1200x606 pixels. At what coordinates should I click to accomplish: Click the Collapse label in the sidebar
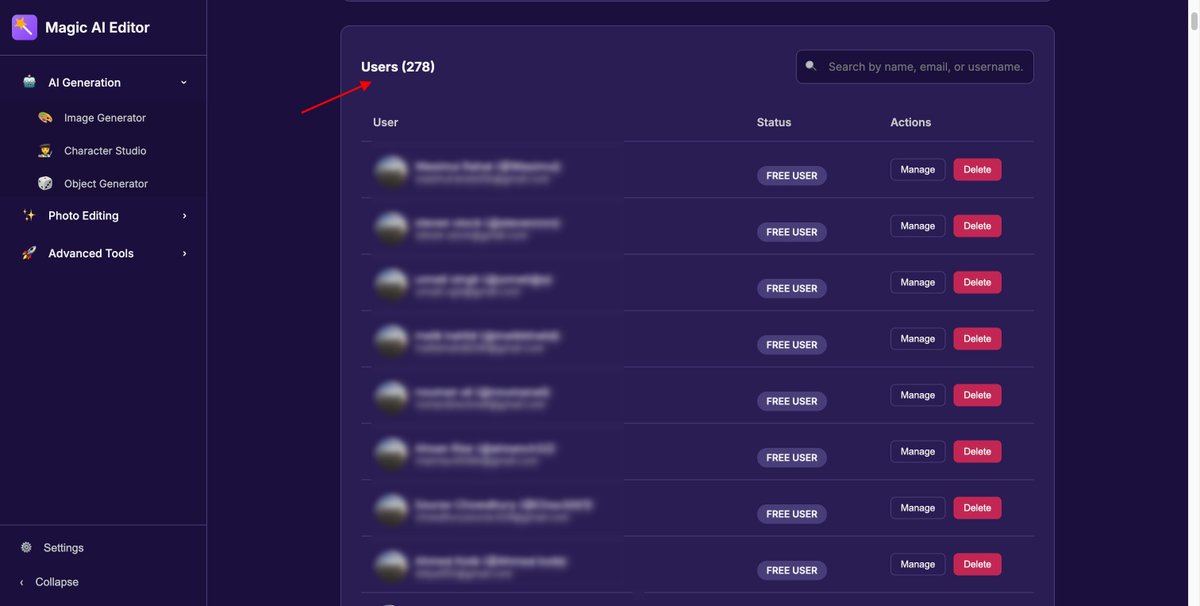[x=57, y=582]
